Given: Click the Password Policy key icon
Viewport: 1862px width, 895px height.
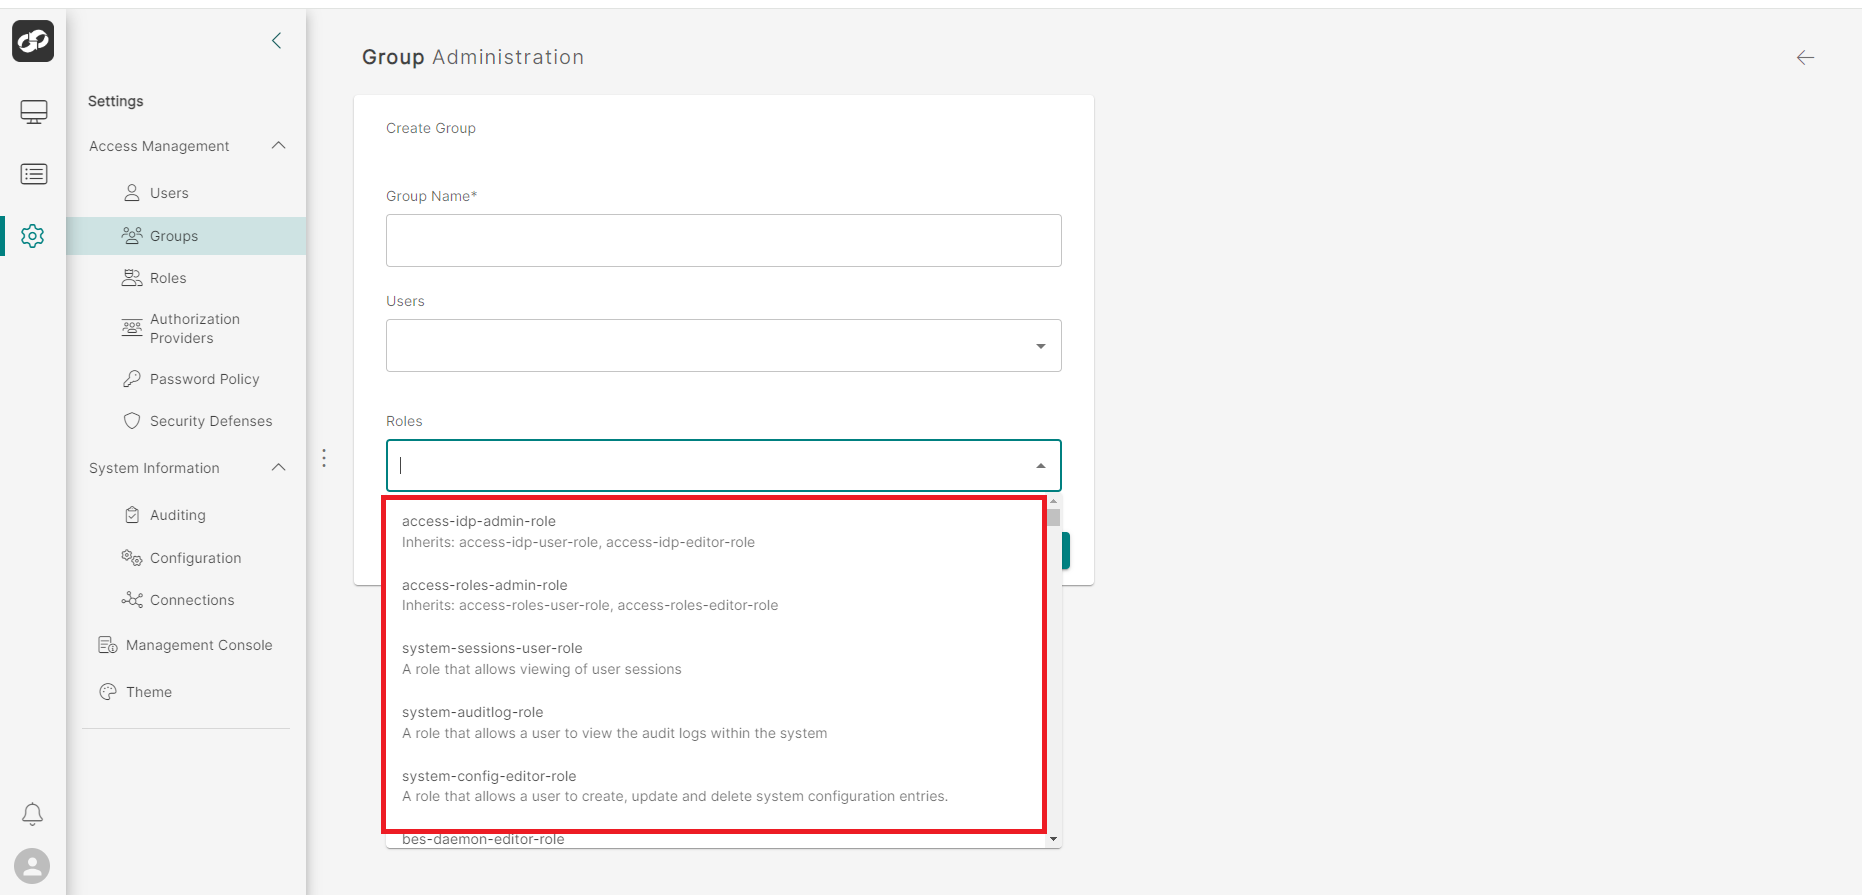Looking at the screenshot, I should (132, 379).
